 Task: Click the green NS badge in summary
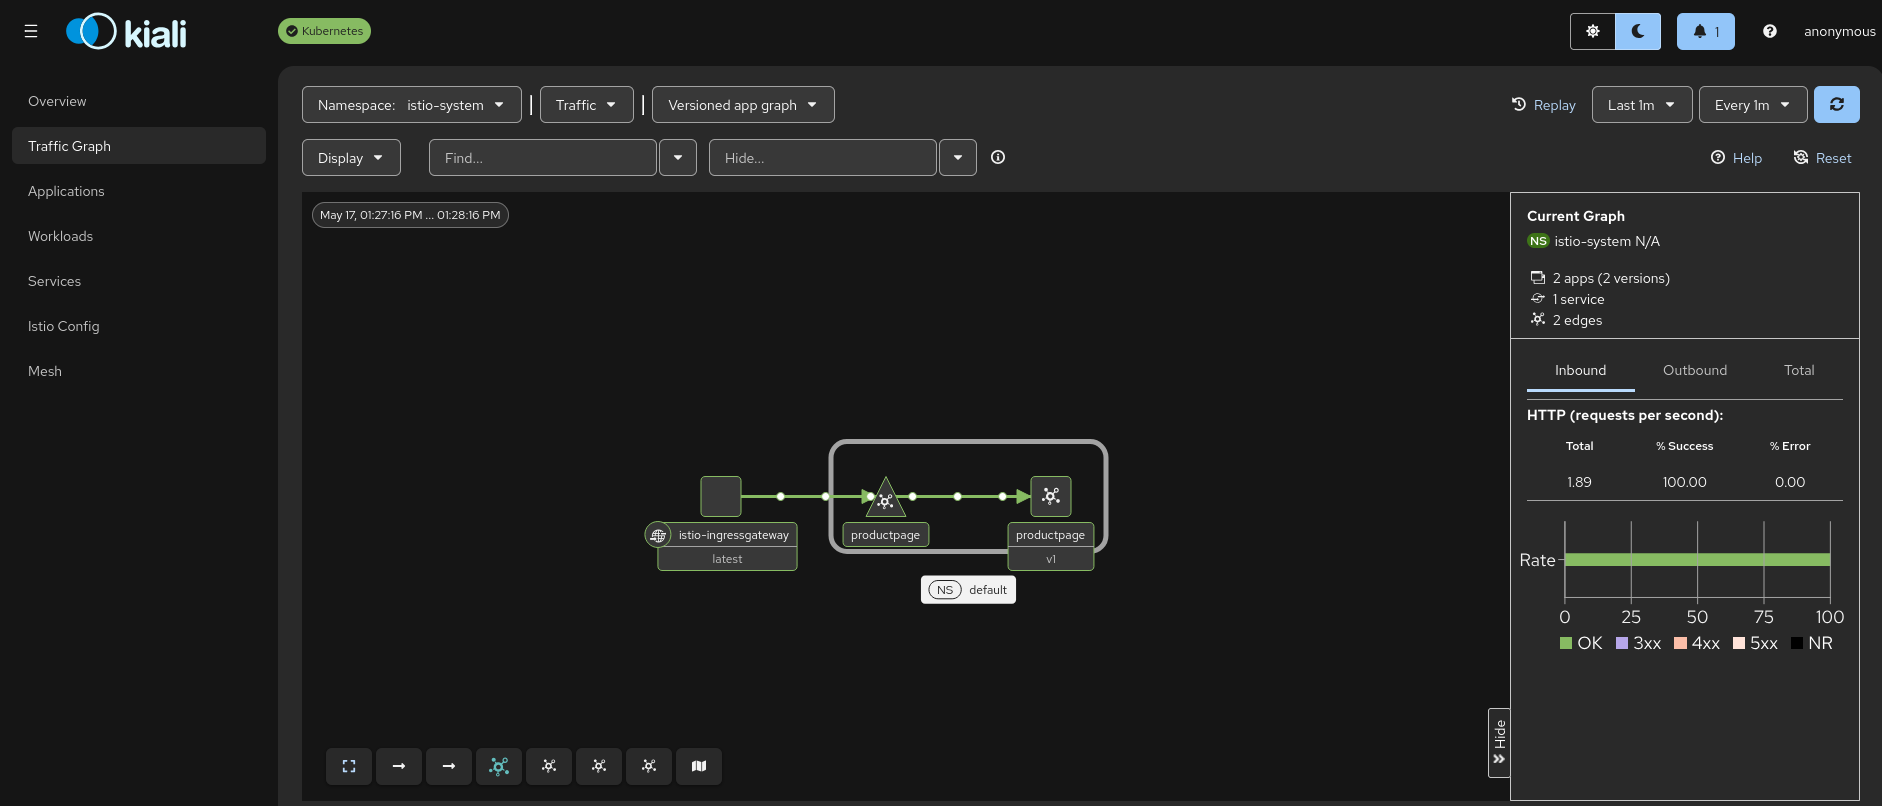pos(1538,241)
